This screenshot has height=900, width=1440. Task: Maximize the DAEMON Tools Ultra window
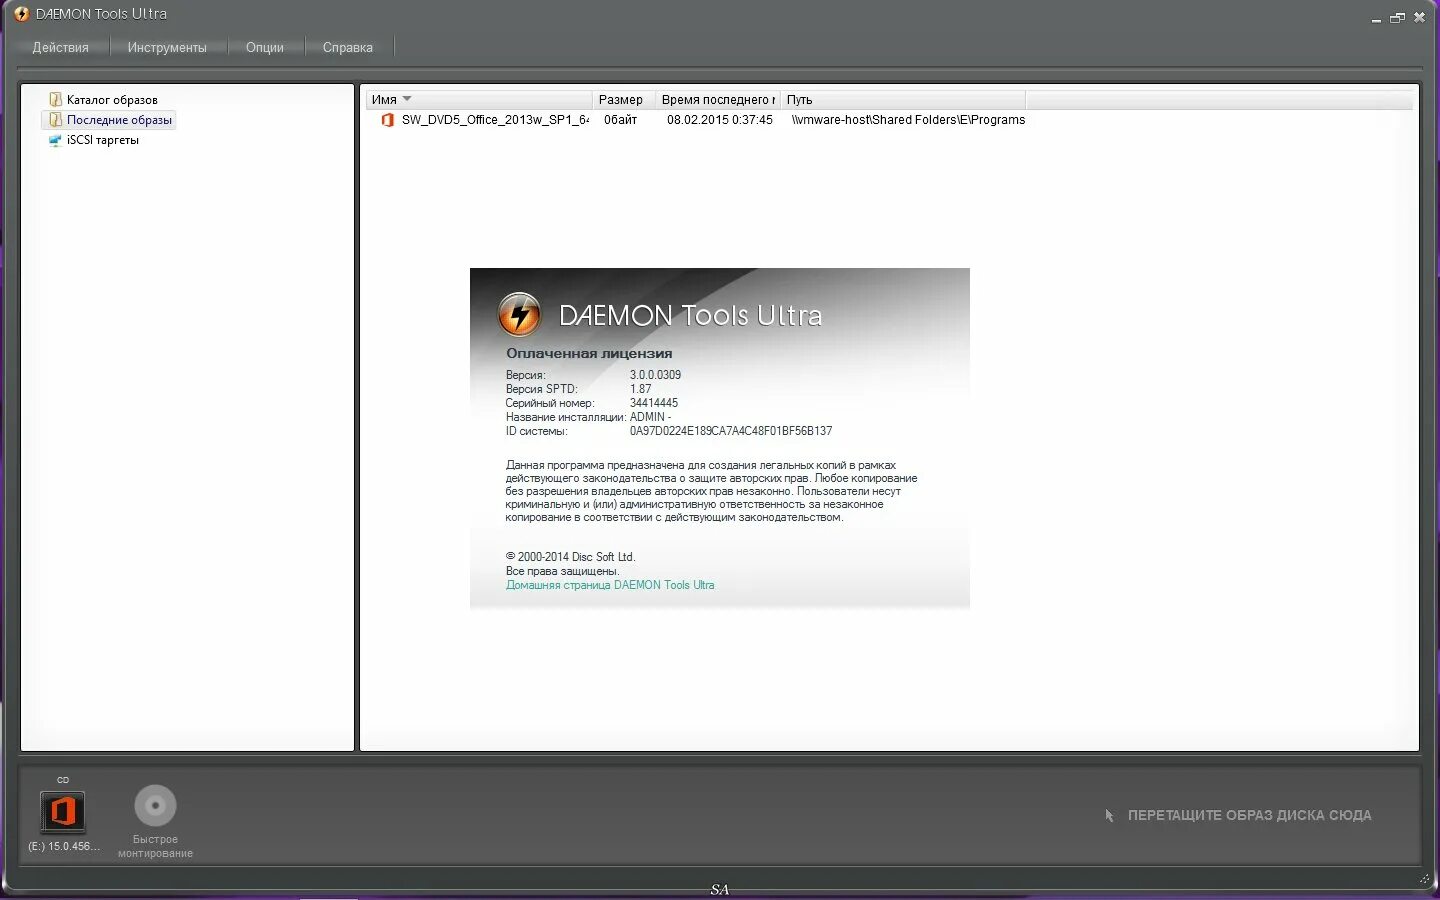pos(1398,17)
